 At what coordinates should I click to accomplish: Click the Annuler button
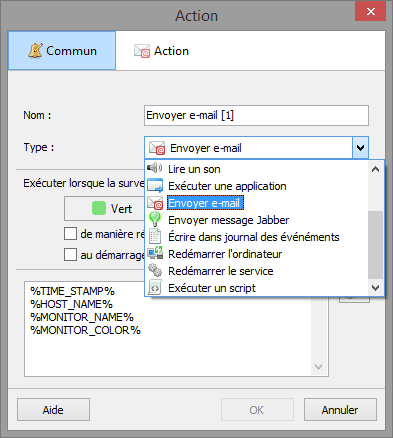coord(340,410)
